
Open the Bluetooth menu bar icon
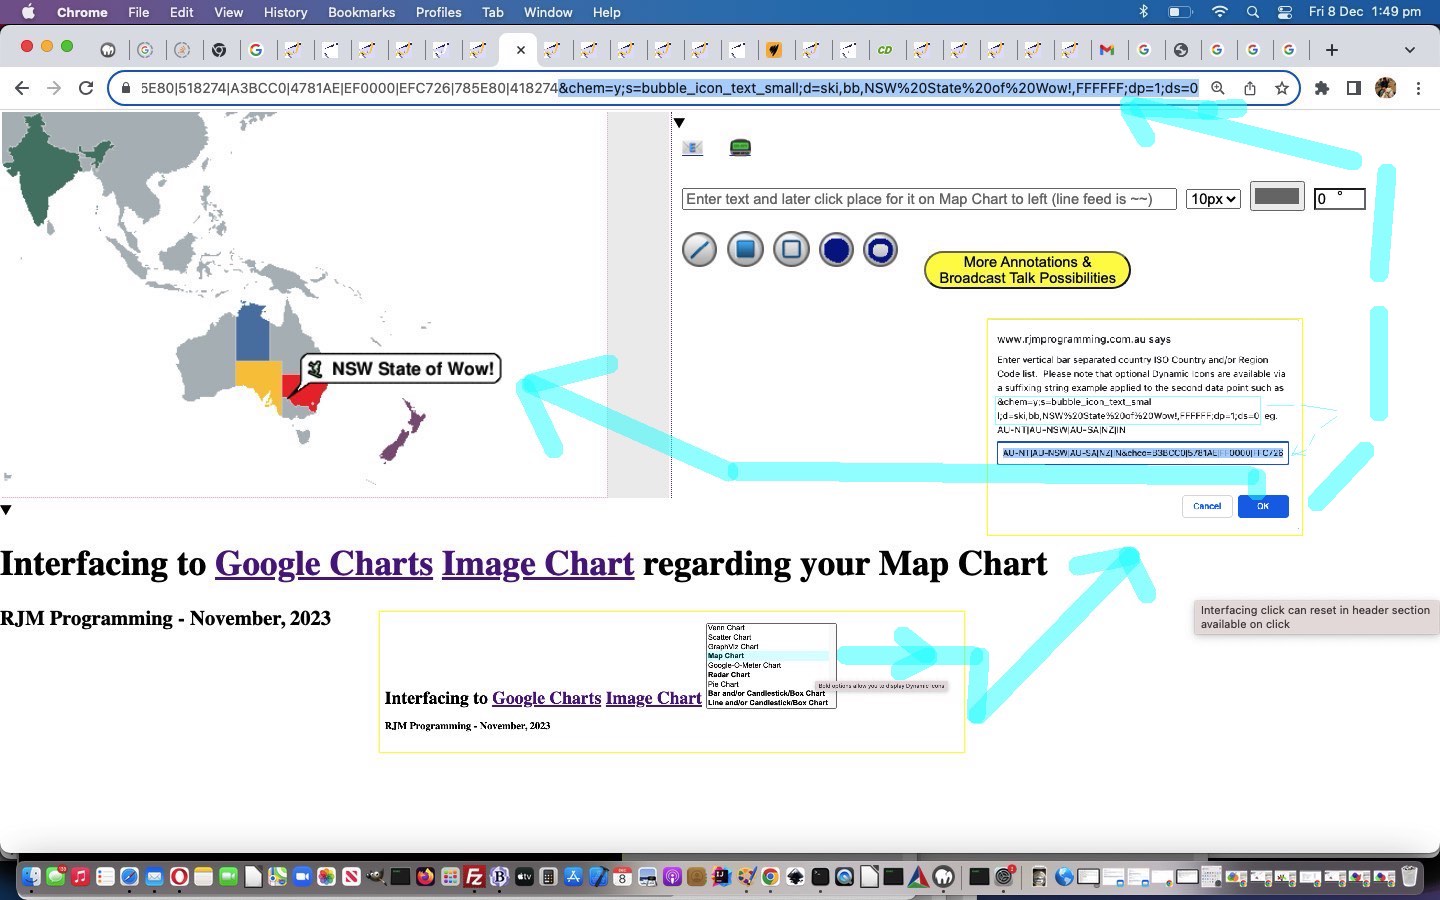tap(1144, 12)
